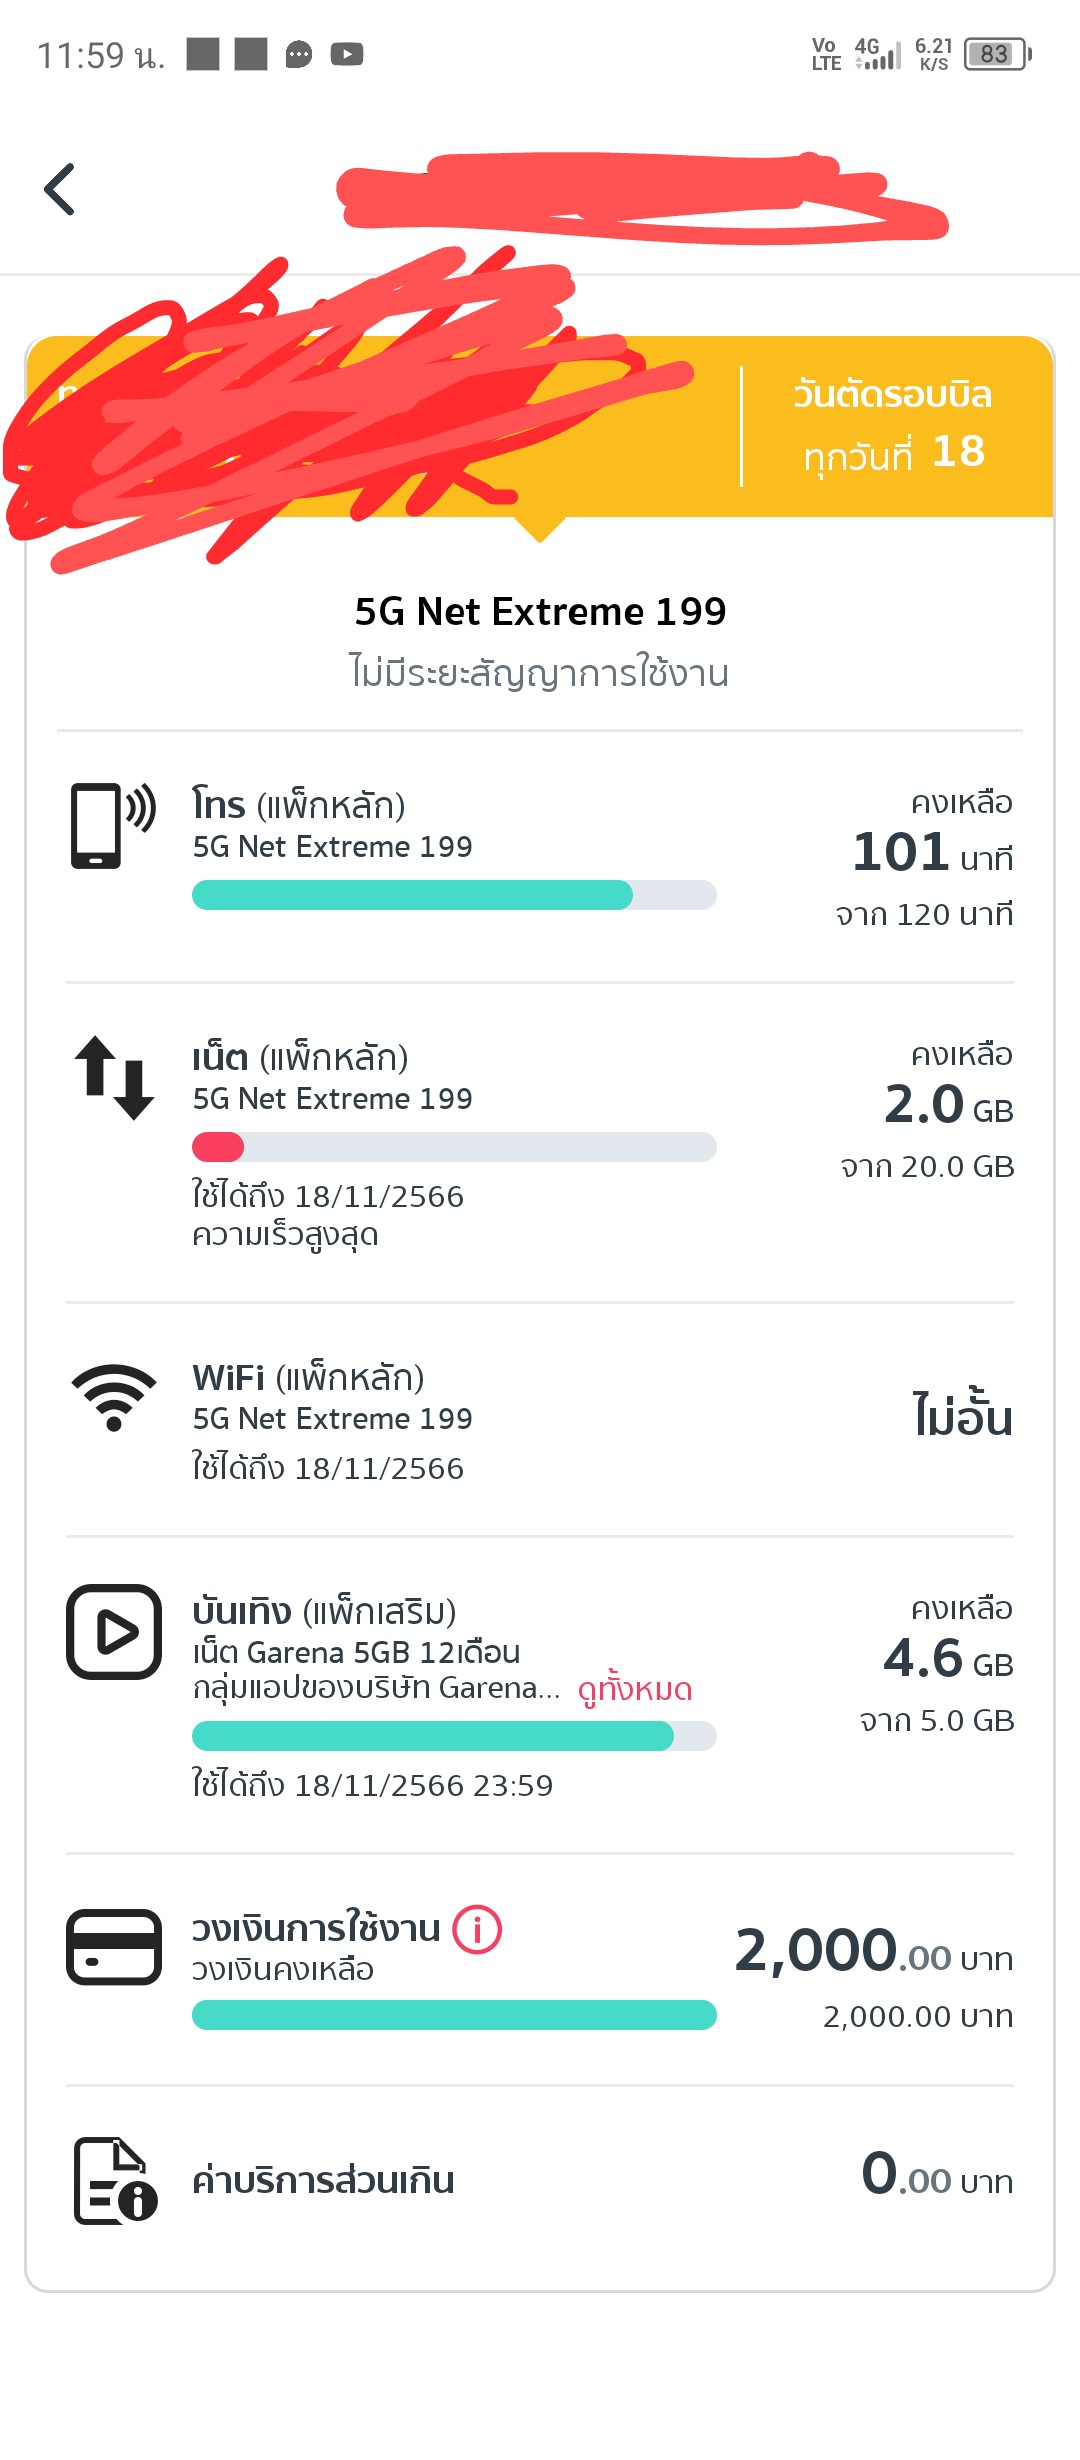Open the "ค่าบริการส่วนเกิน" excess charges row
Image resolution: width=1080 pixels, height=2460 pixels.
pos(540,2180)
